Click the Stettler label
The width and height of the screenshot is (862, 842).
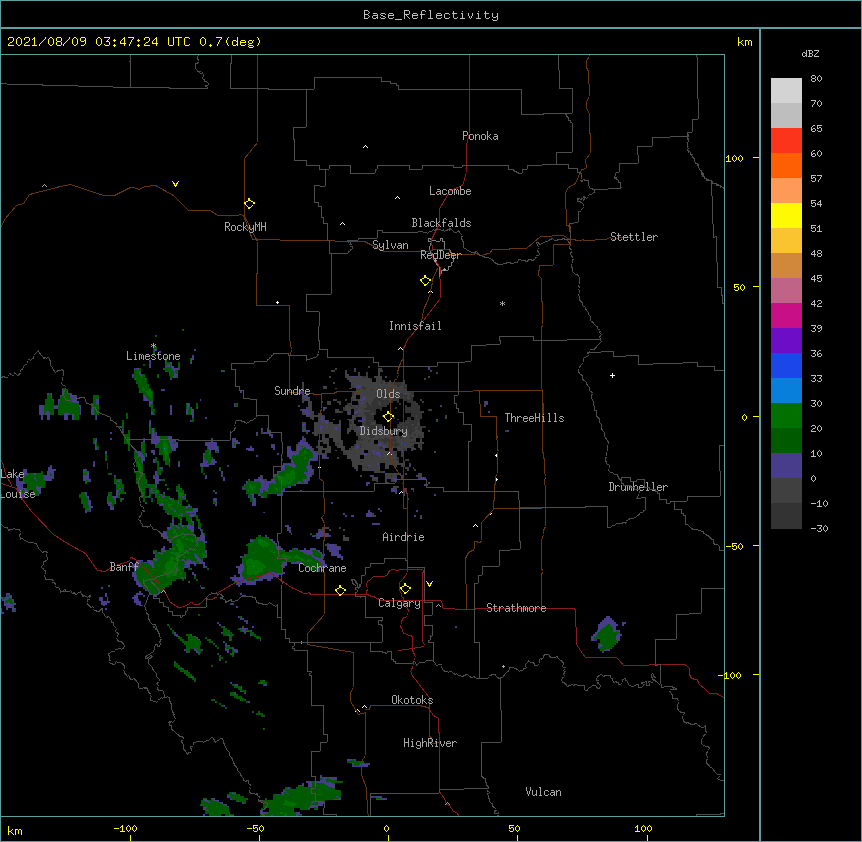634,237
